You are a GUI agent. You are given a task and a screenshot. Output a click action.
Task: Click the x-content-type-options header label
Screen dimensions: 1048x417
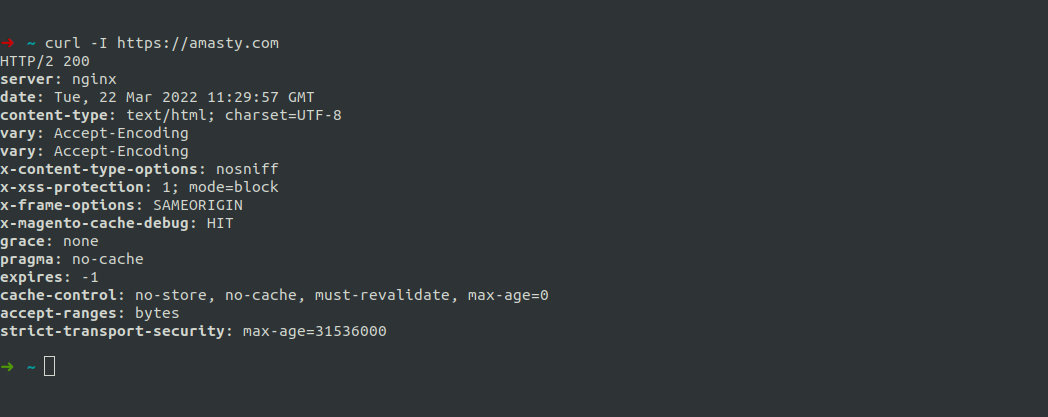tap(99, 170)
